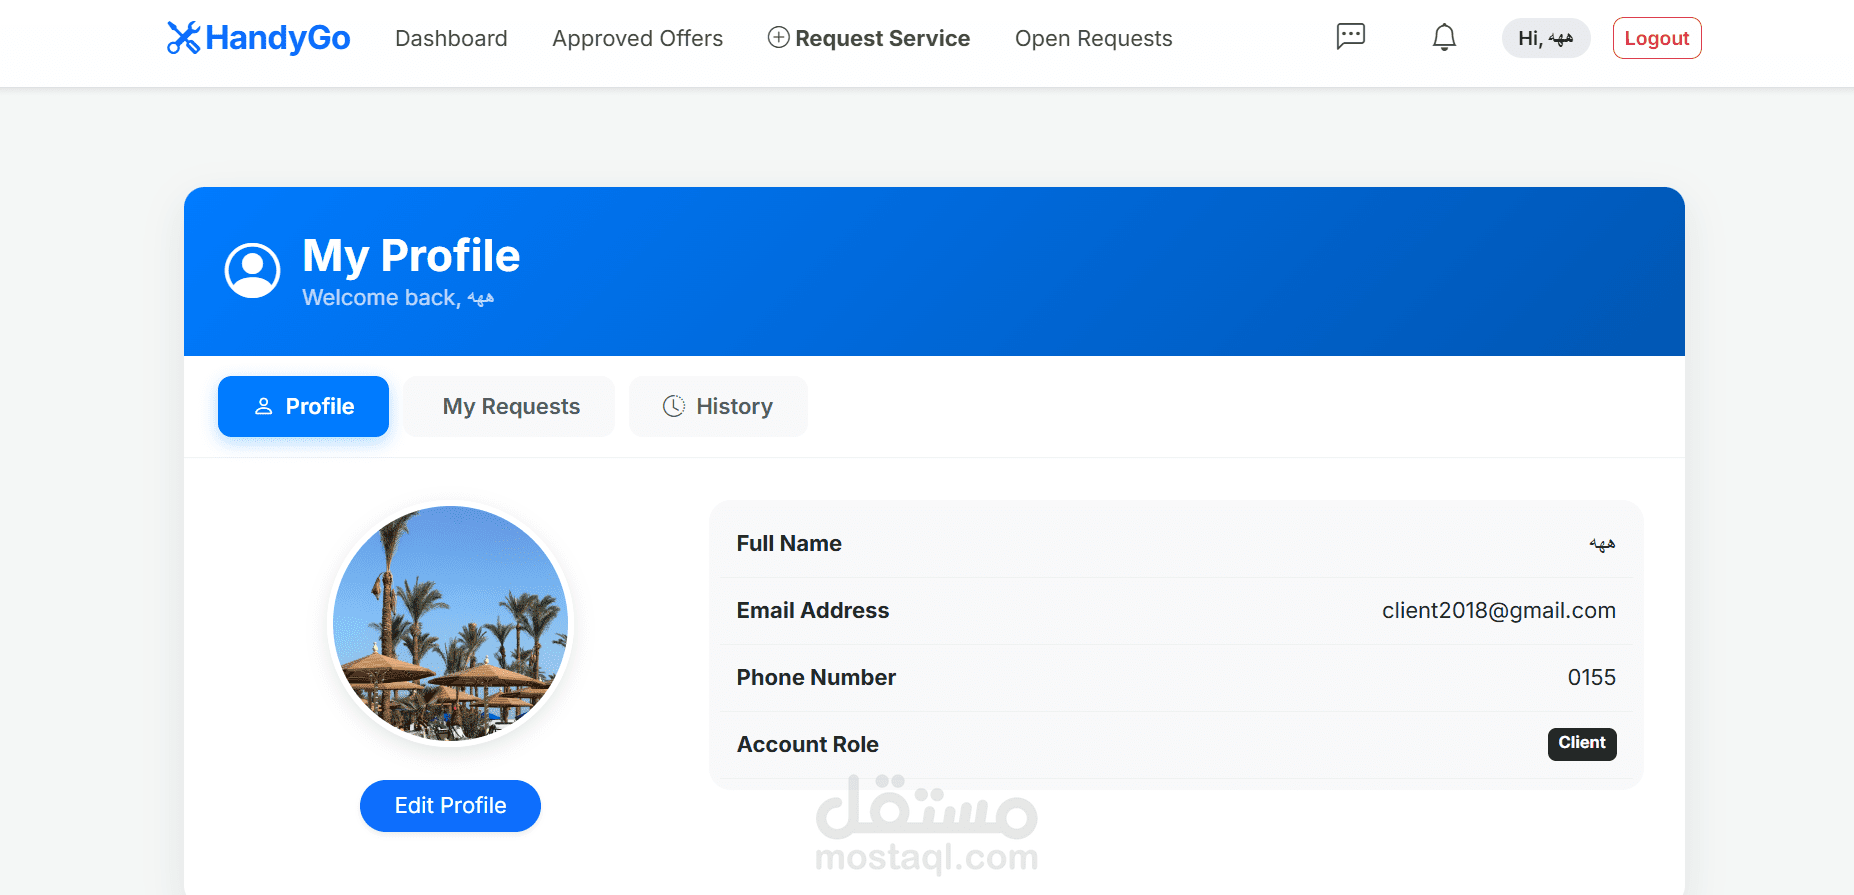Click the Full Name label
The width and height of the screenshot is (1854, 895).
(789, 543)
